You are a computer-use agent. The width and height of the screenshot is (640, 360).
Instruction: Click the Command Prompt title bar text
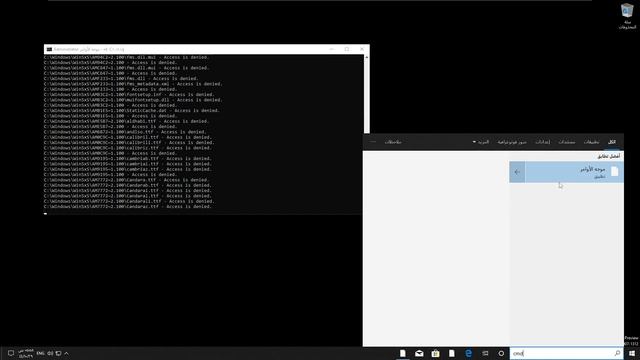pyautogui.click(x=89, y=49)
